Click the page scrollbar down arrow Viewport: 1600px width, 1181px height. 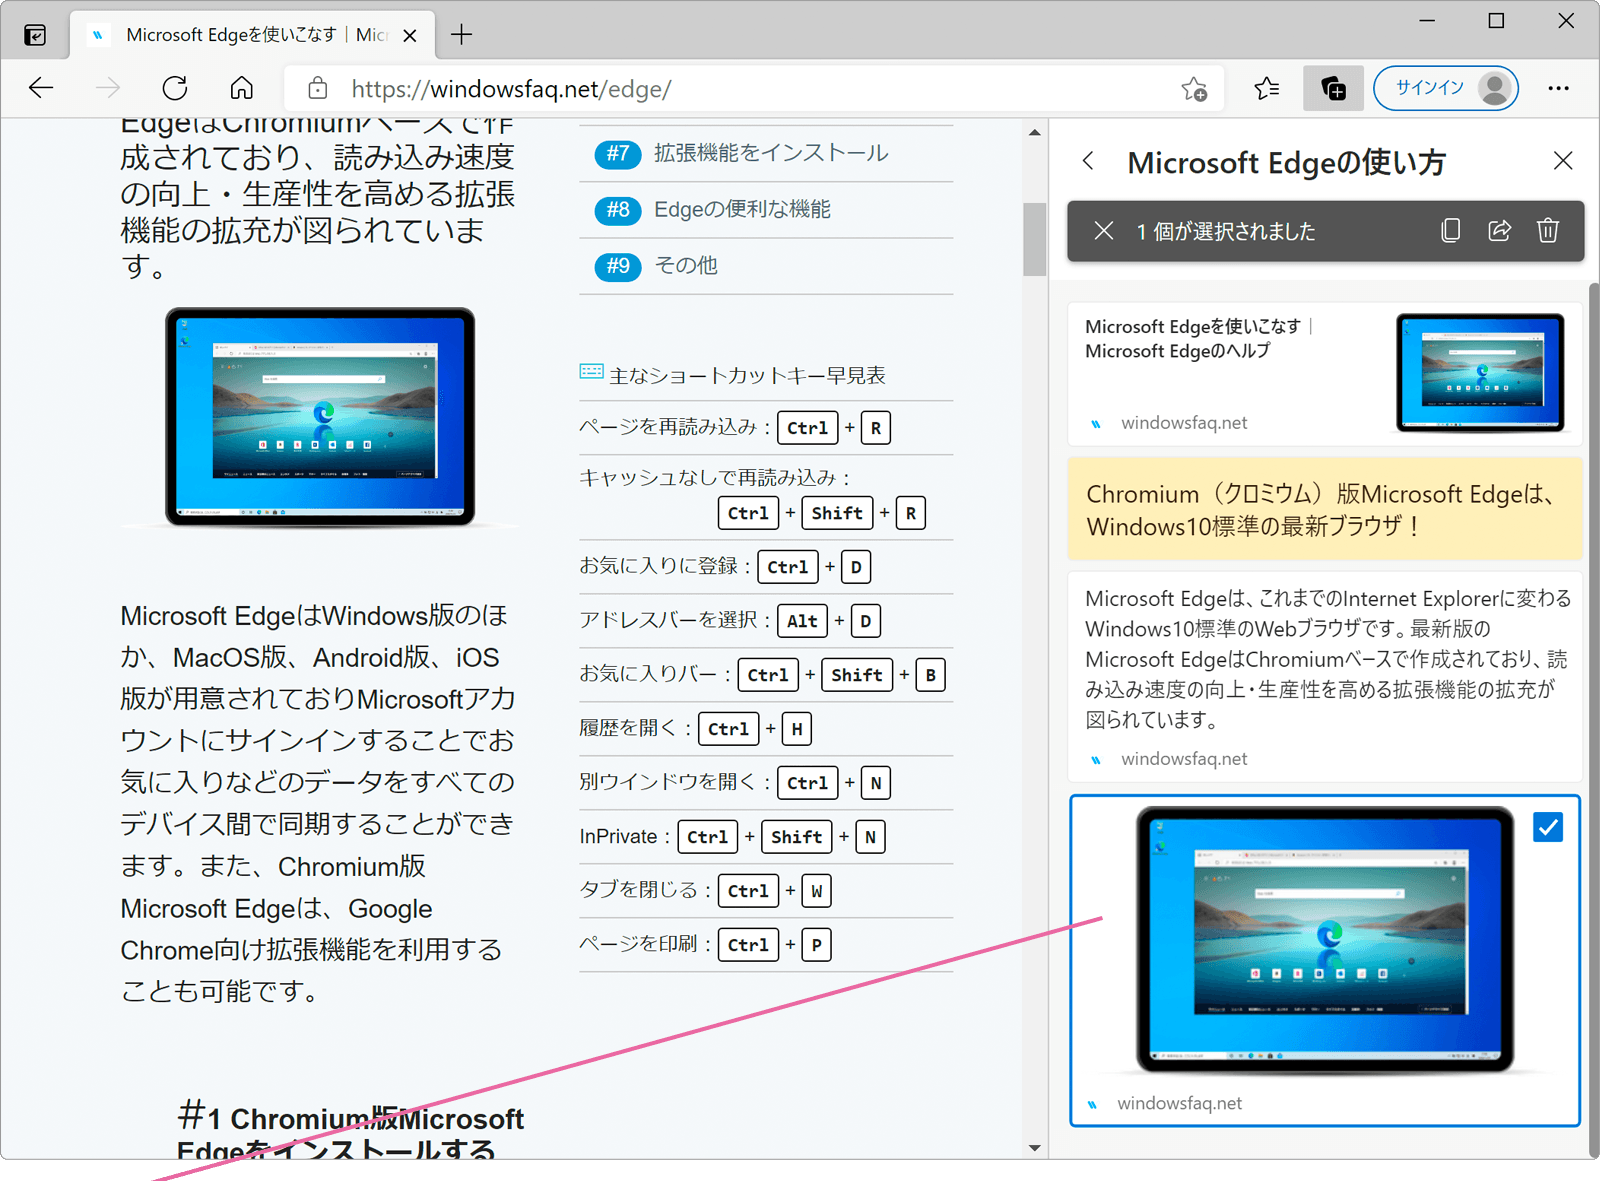[1035, 1148]
